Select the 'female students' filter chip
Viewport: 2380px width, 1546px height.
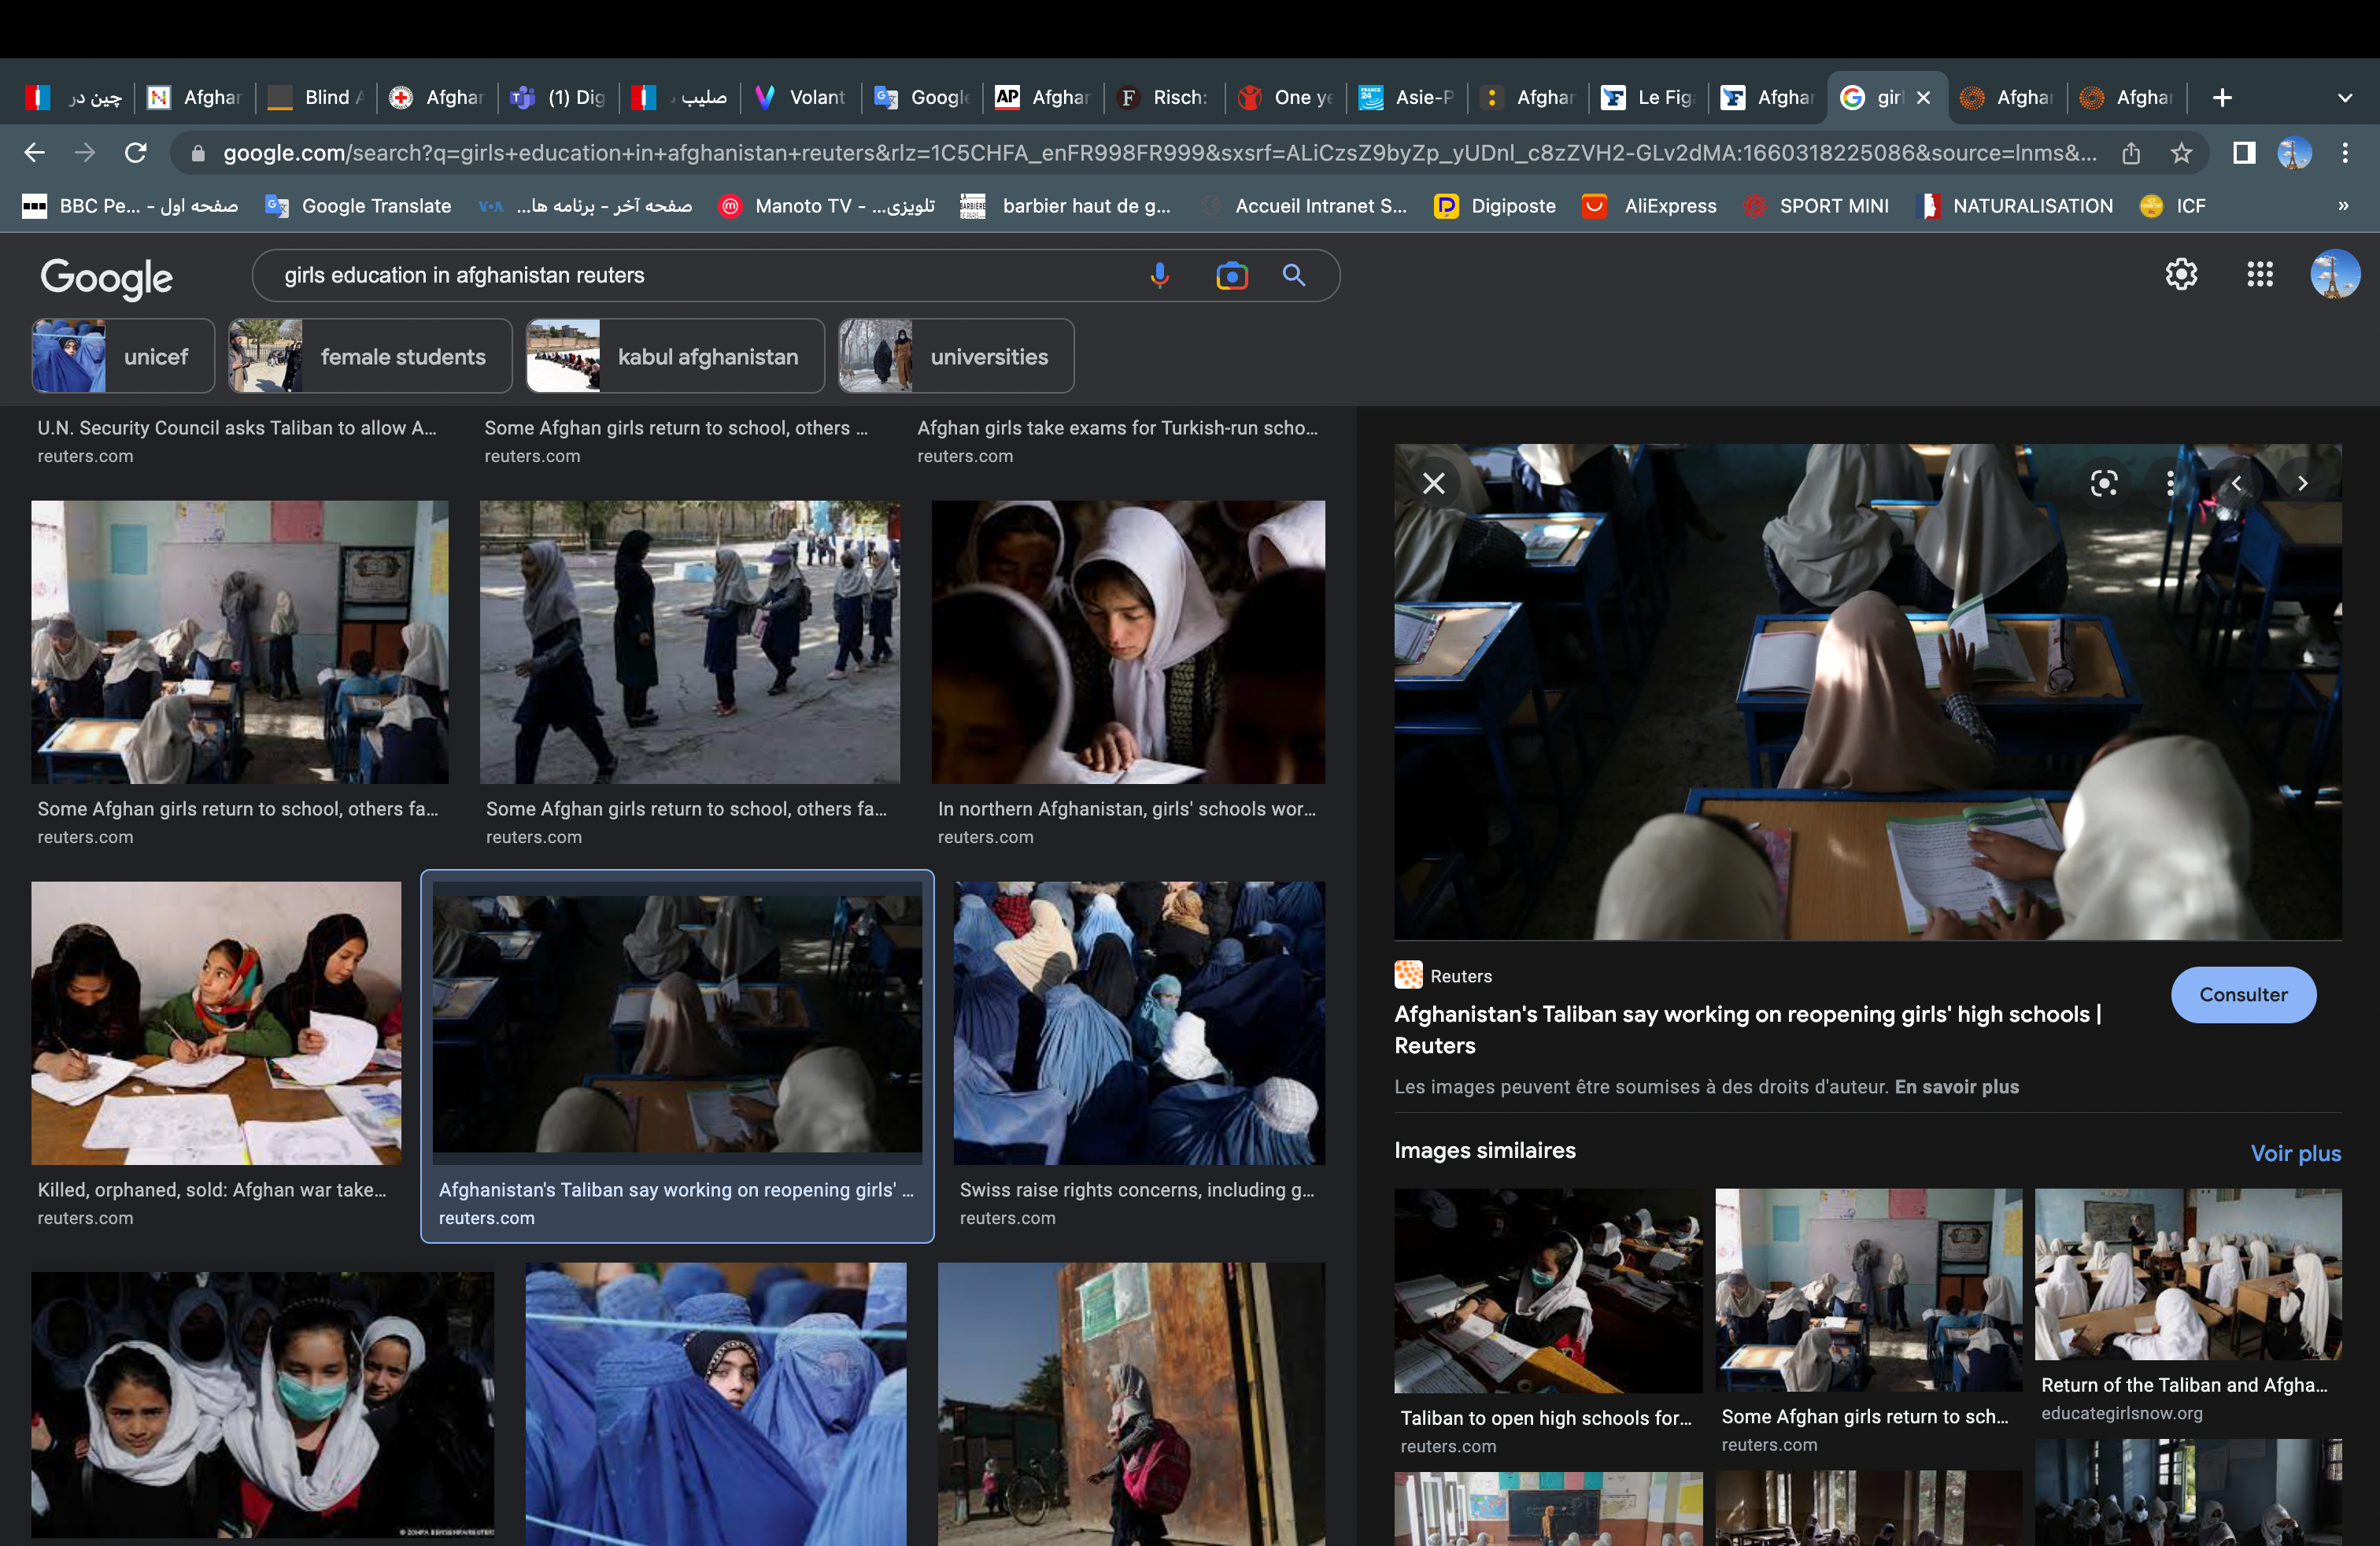tap(370, 357)
